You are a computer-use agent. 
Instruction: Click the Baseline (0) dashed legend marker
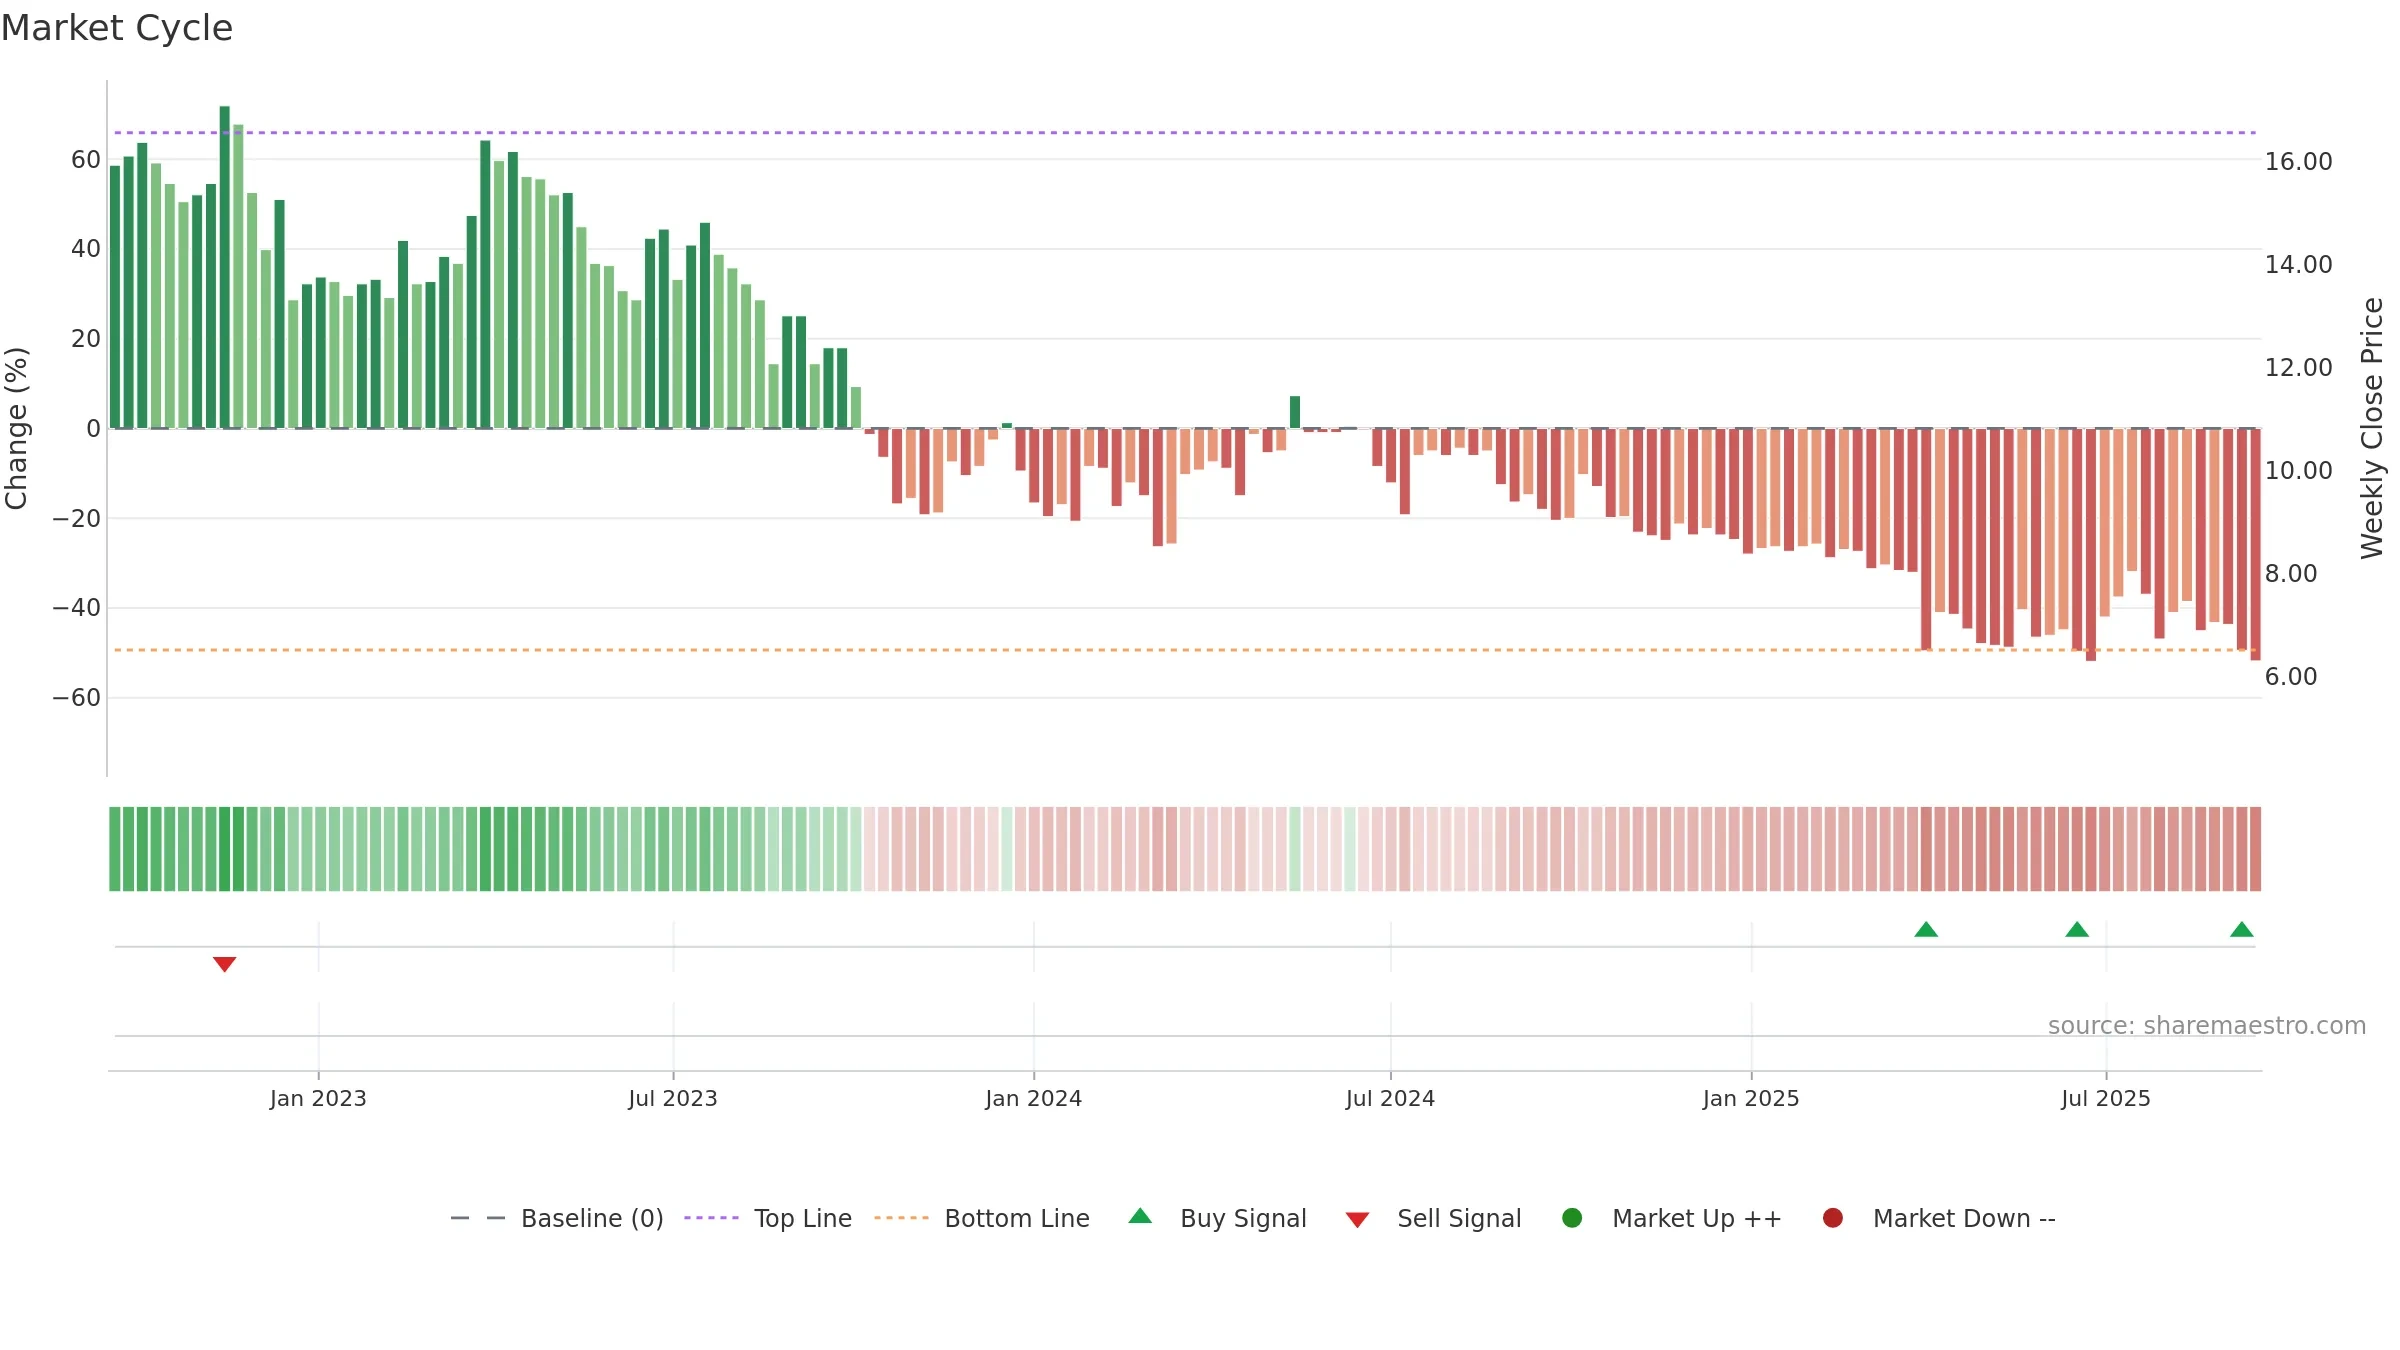(478, 1218)
